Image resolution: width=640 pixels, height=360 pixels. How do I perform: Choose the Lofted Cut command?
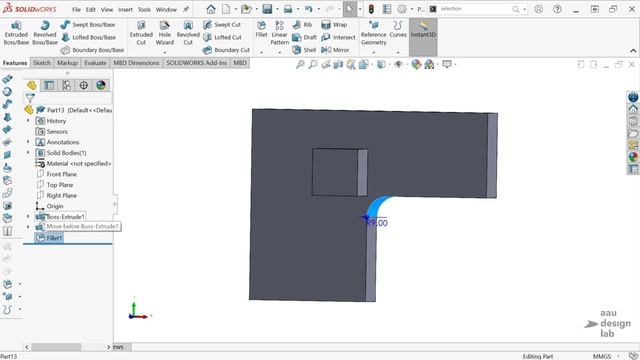point(222,37)
